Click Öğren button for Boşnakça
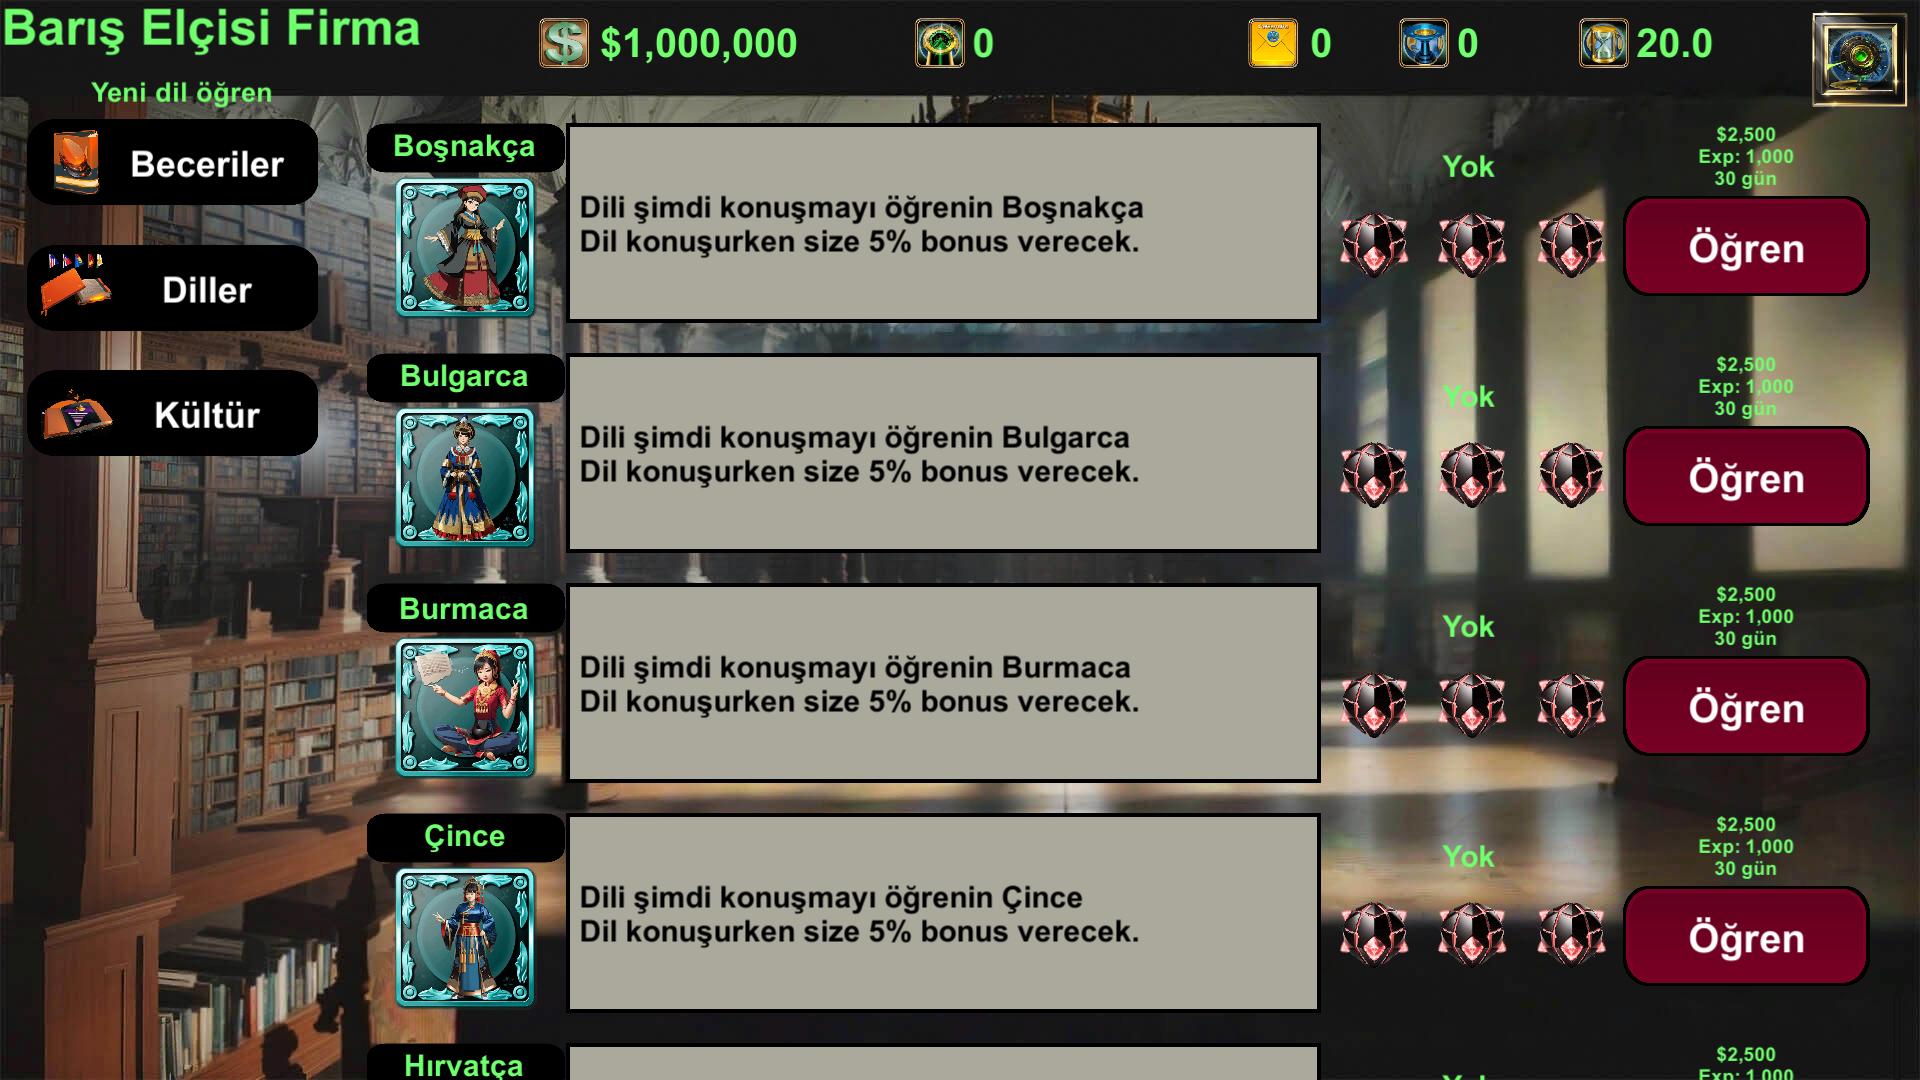 [1746, 247]
